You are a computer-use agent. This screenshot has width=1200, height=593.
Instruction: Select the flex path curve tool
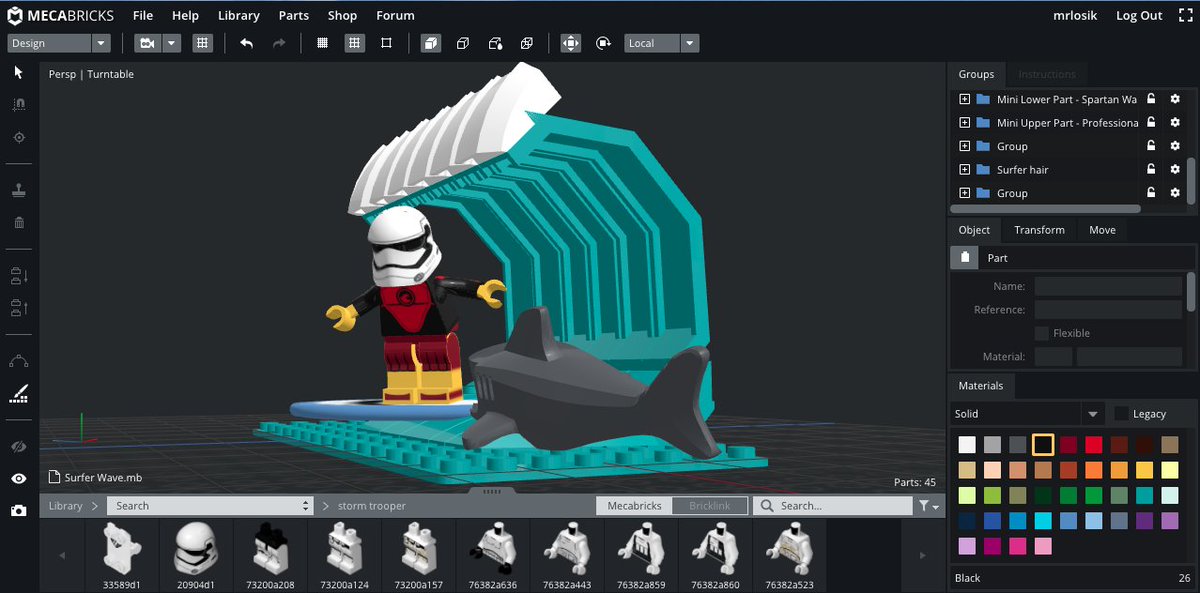pos(18,361)
